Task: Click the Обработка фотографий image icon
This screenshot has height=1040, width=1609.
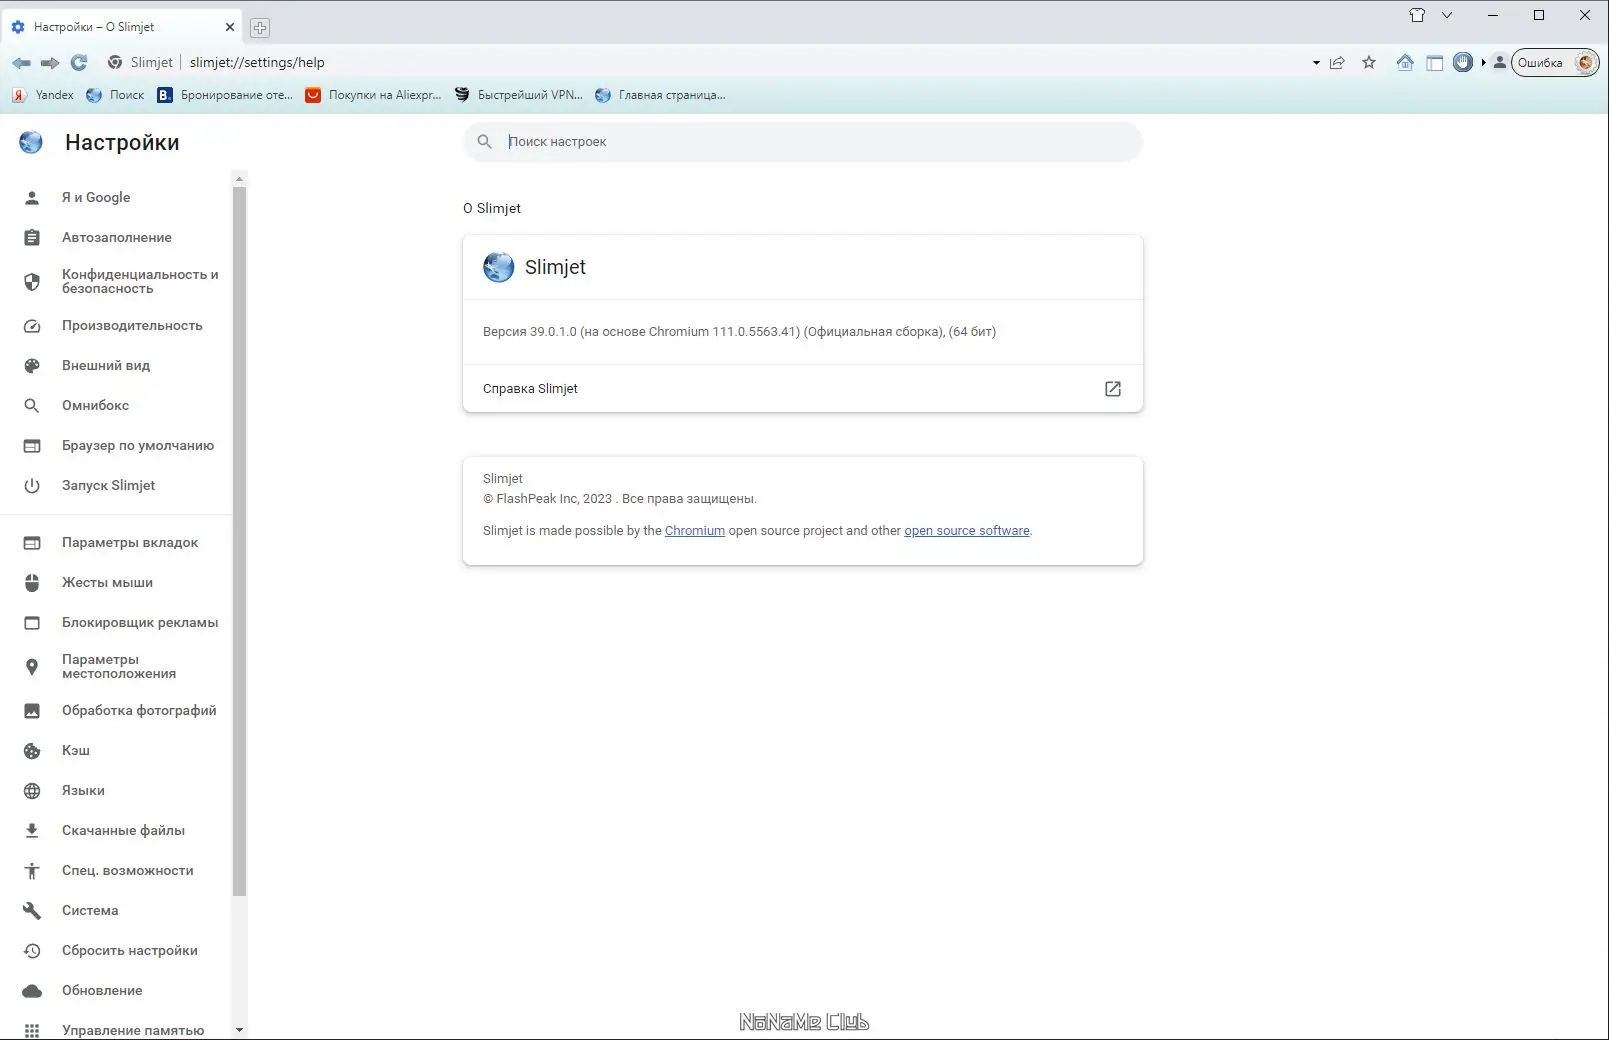Action: coord(32,711)
